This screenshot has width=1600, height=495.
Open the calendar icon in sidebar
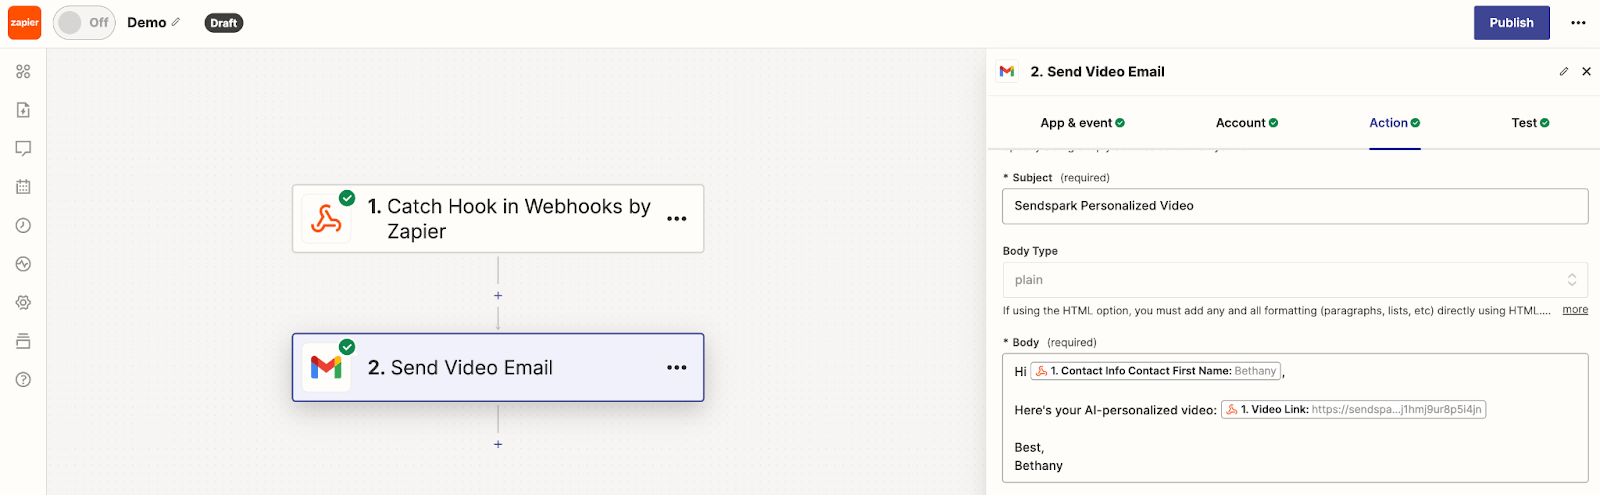coord(23,187)
